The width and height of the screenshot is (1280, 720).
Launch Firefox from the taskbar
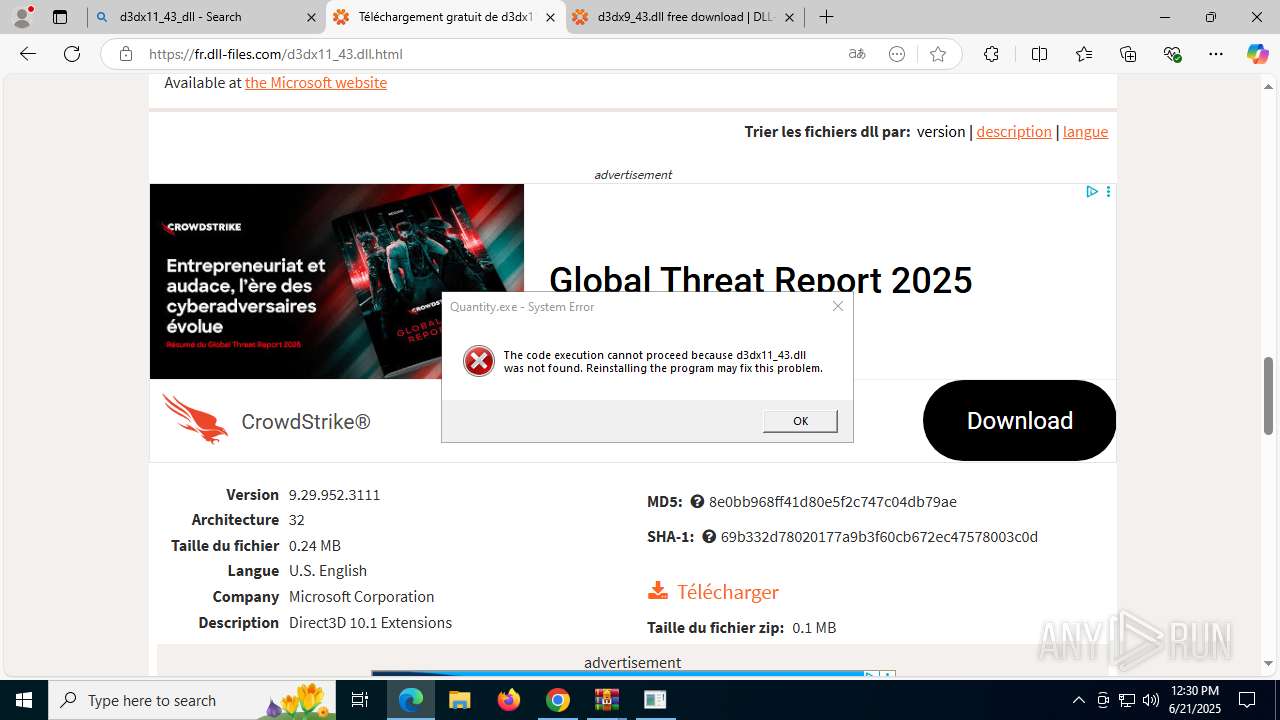tap(509, 700)
